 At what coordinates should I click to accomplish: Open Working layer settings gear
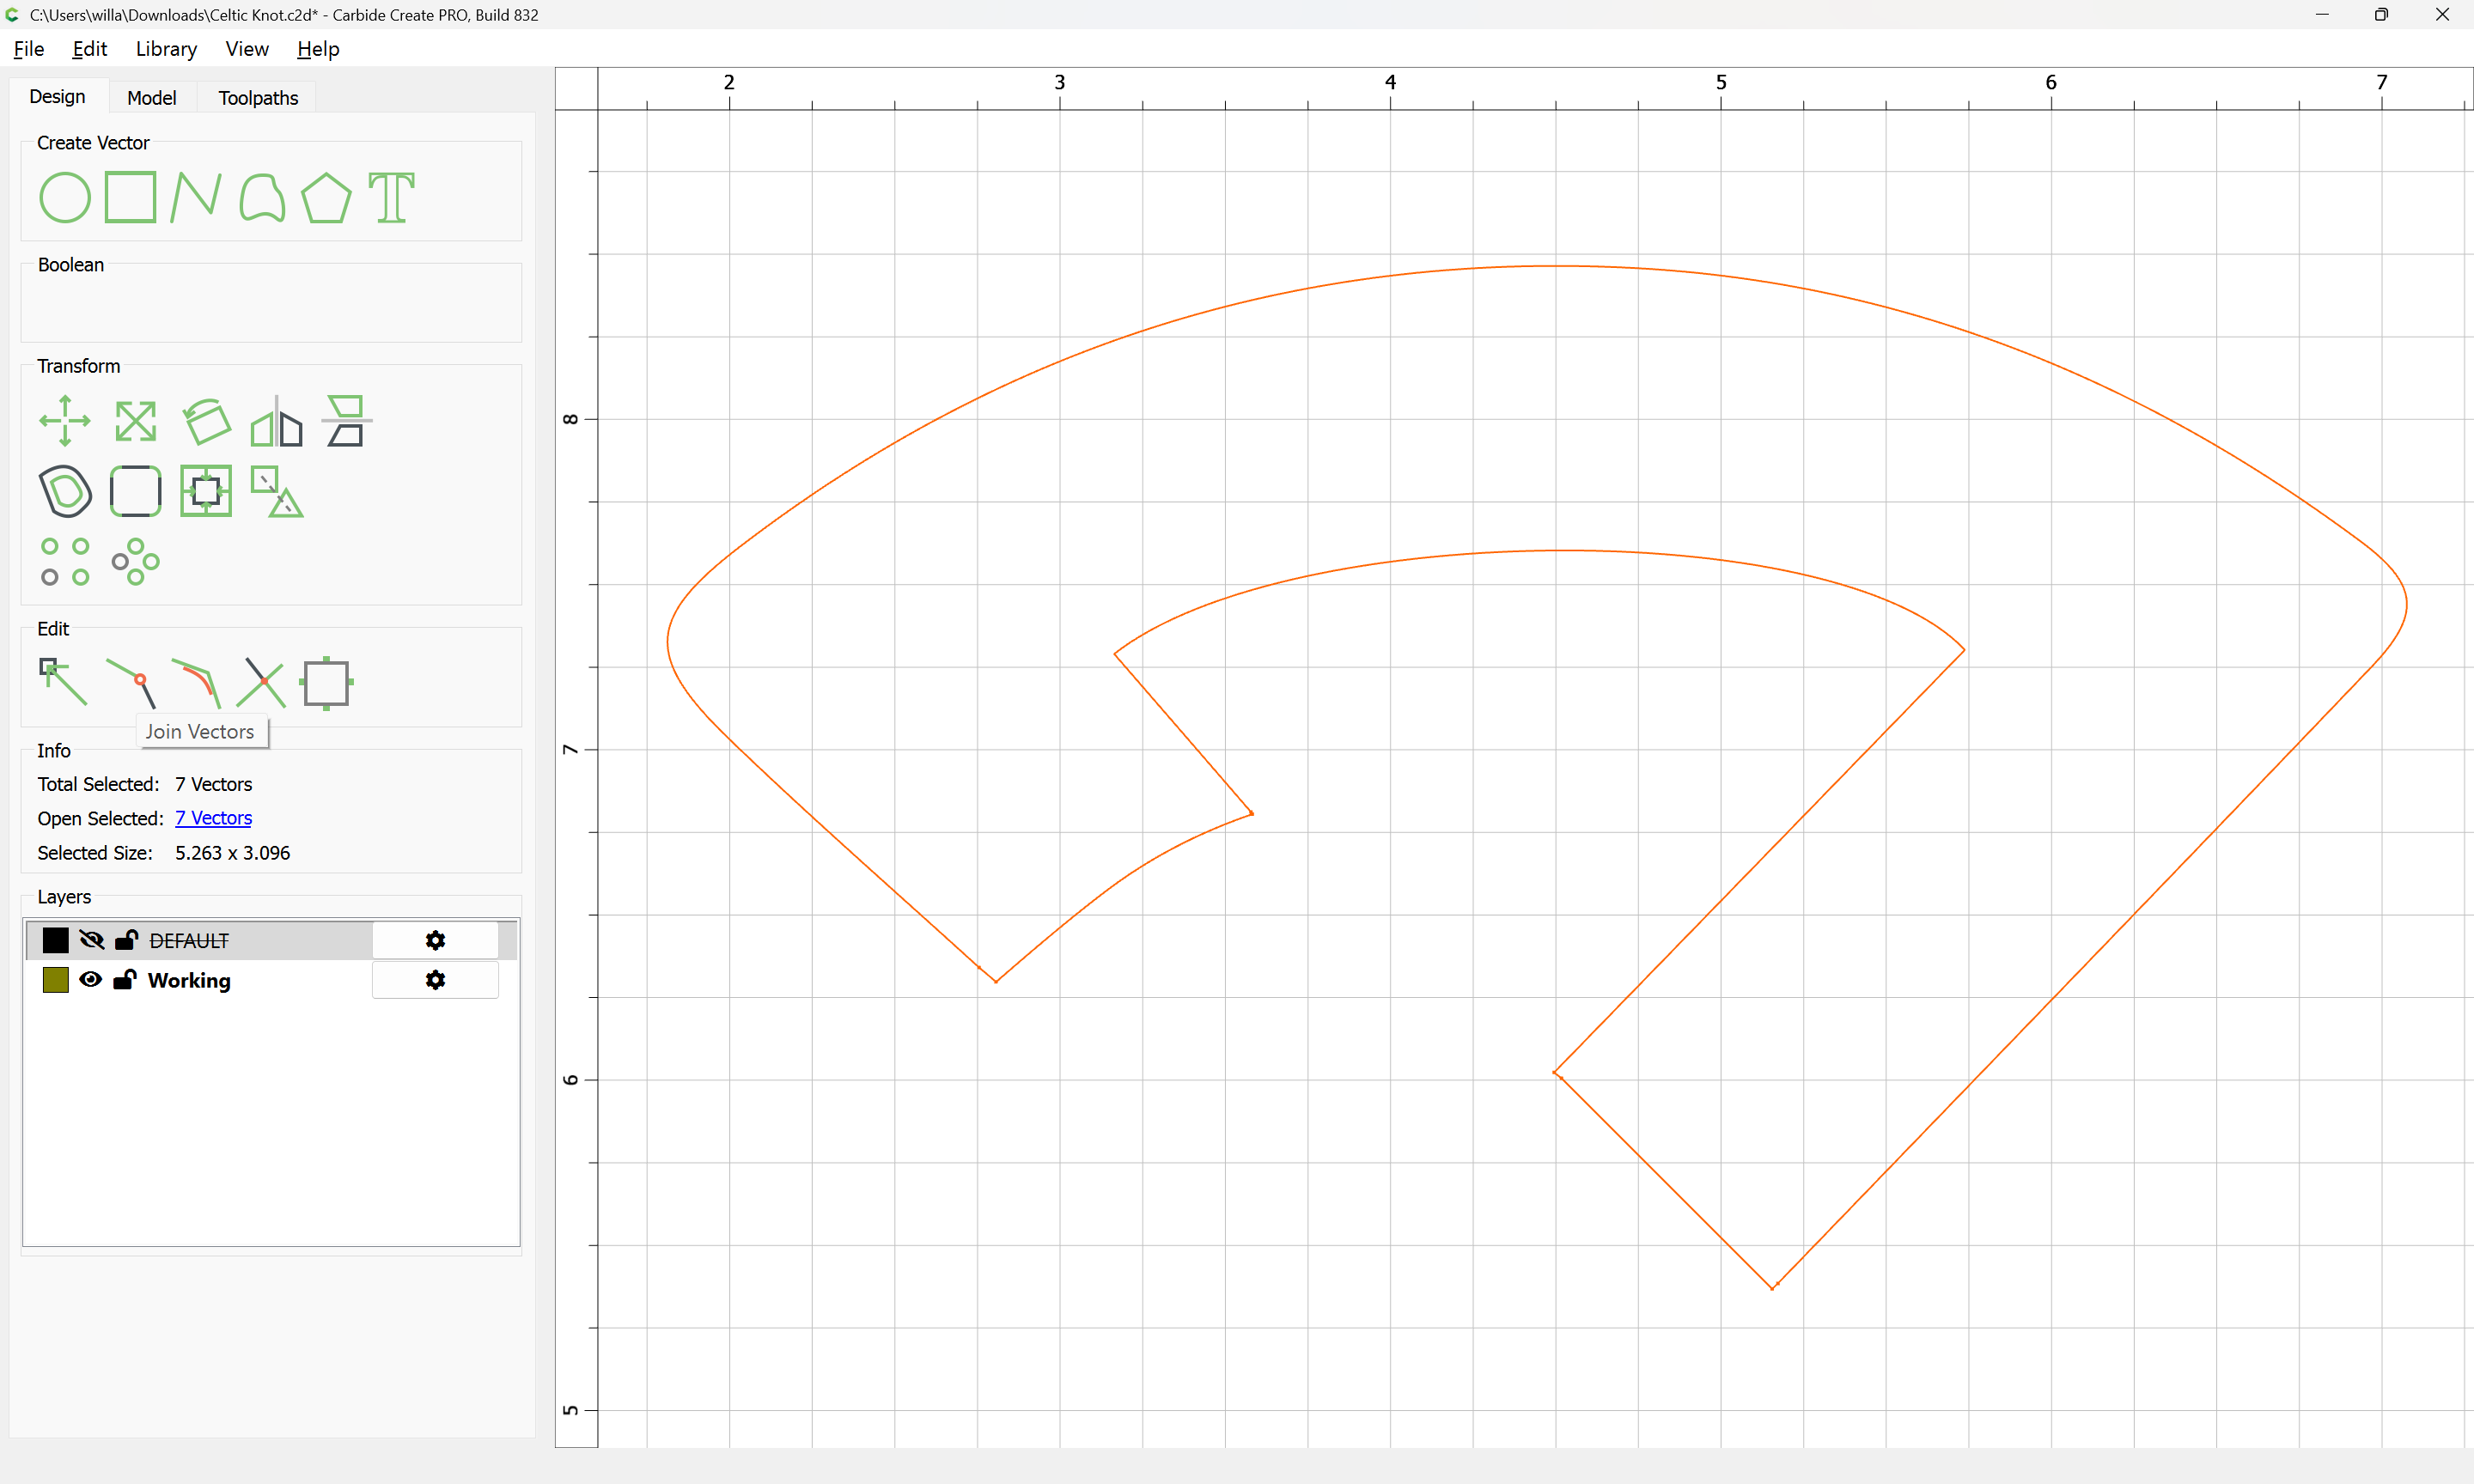[435, 980]
